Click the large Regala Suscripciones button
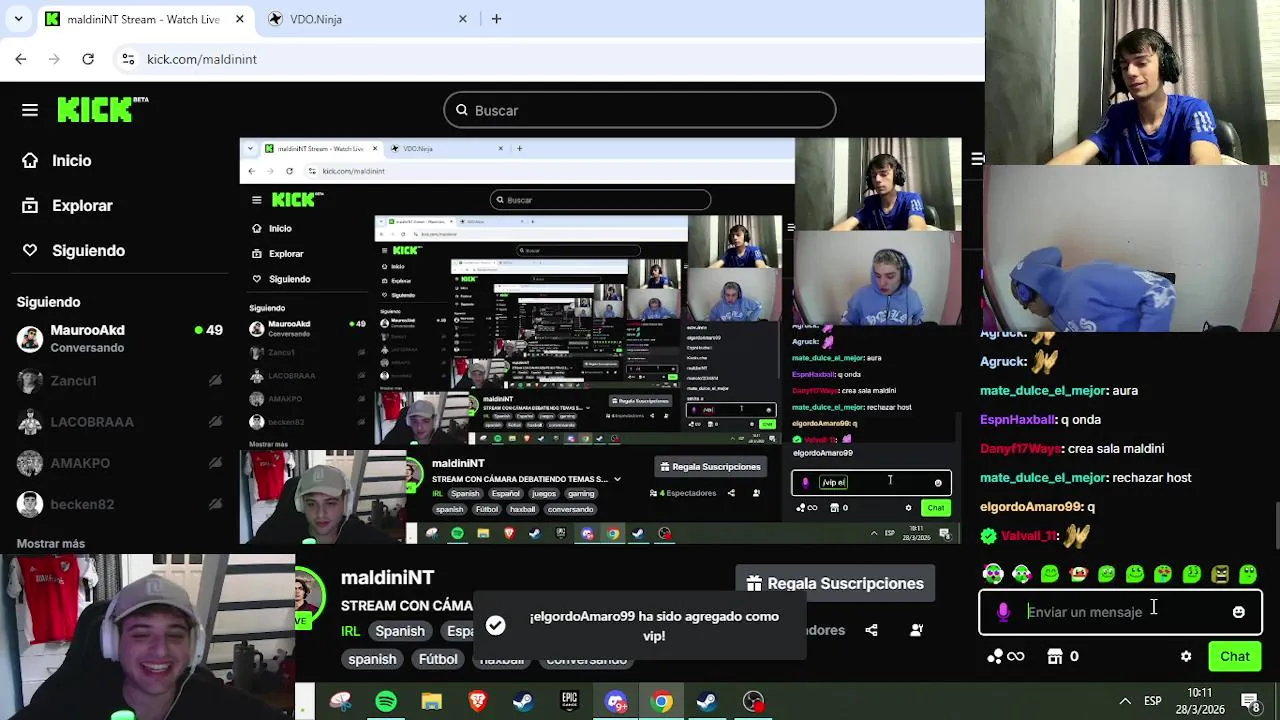 [834, 583]
